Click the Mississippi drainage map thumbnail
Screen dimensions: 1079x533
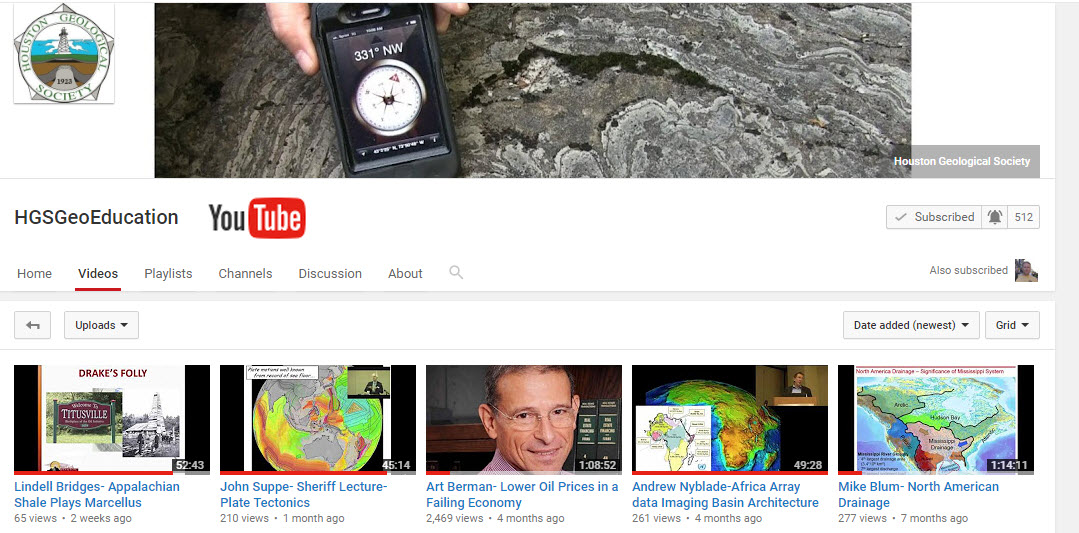(x=935, y=420)
